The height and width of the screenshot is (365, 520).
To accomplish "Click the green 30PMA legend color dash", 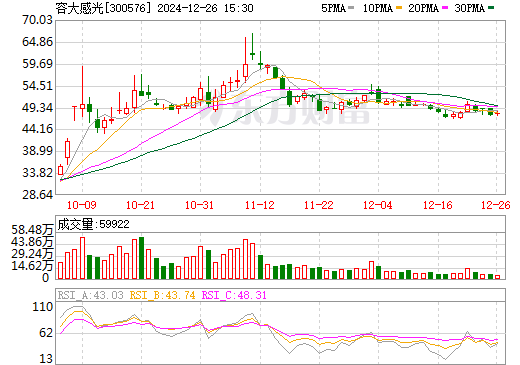I will (491, 8).
